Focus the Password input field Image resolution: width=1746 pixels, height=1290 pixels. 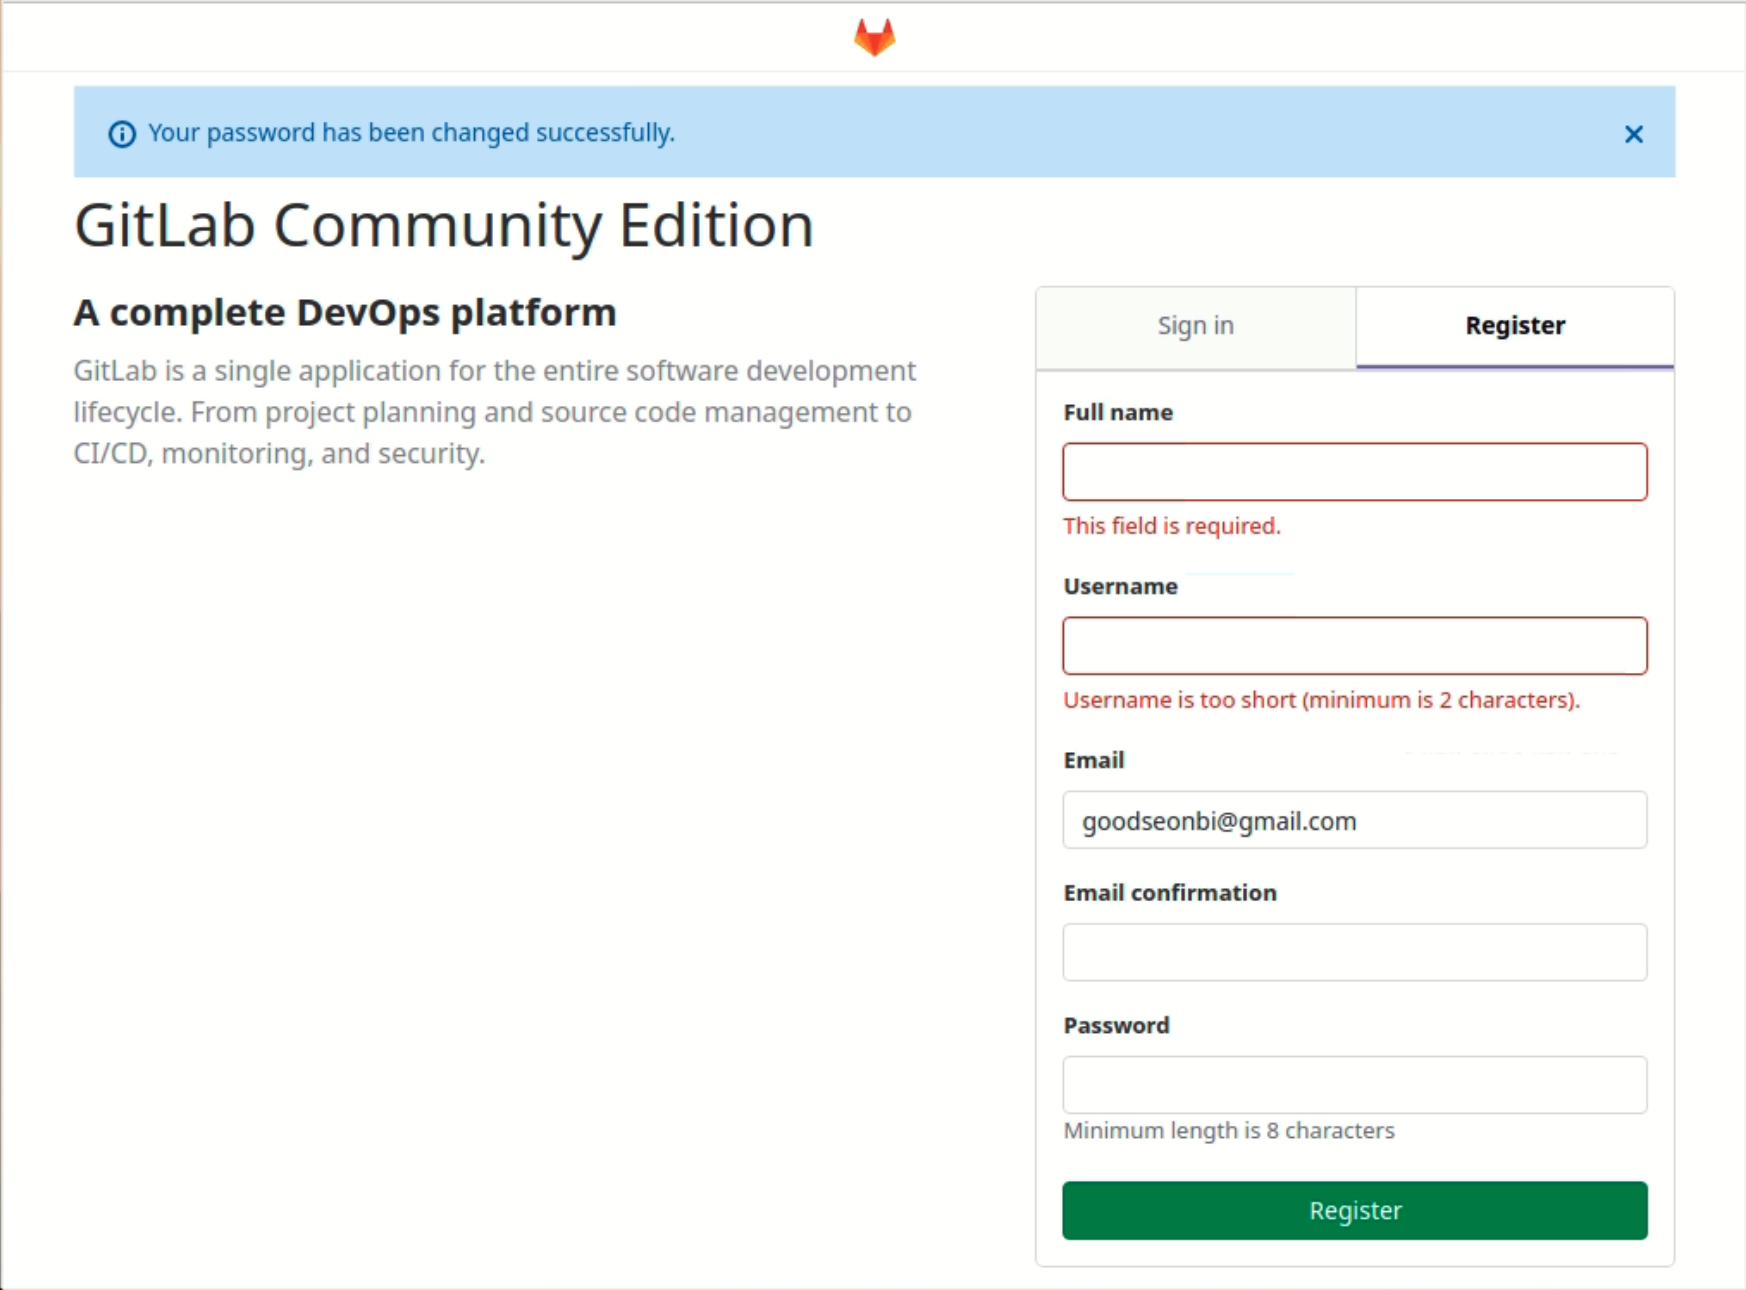coord(1355,1085)
